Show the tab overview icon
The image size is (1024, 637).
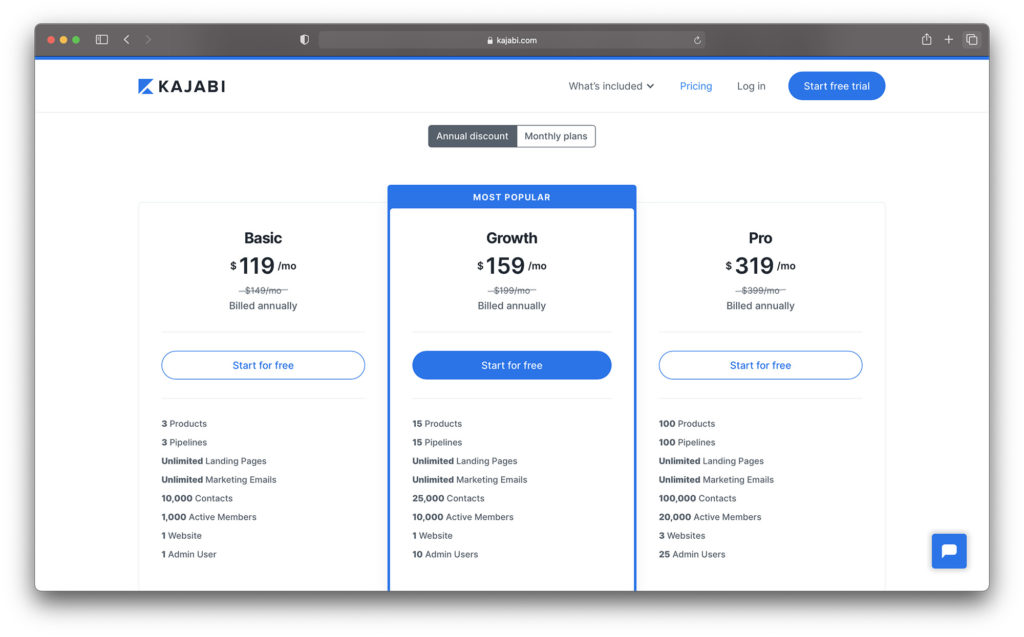[x=971, y=40]
